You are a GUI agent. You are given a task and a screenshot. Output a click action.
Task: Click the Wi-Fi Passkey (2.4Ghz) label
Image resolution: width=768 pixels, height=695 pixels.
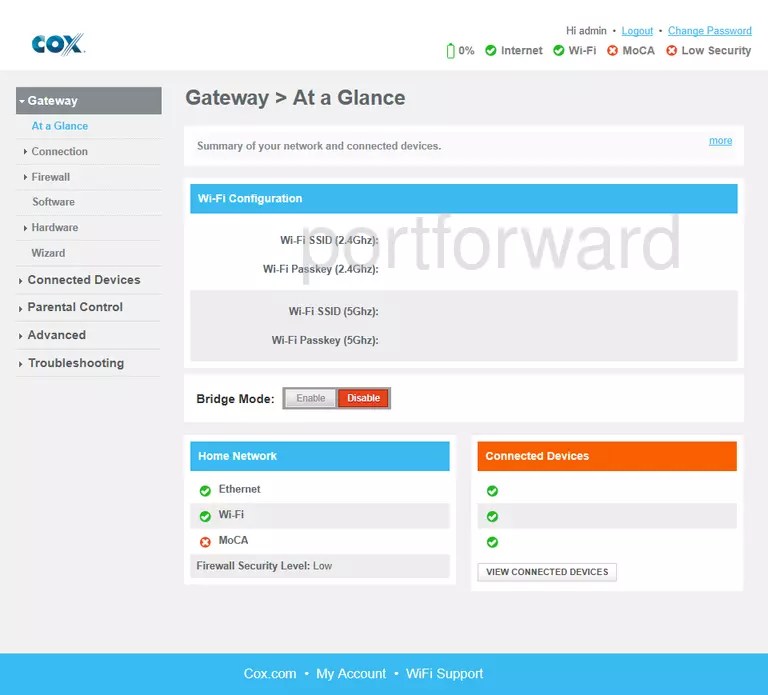point(320,269)
